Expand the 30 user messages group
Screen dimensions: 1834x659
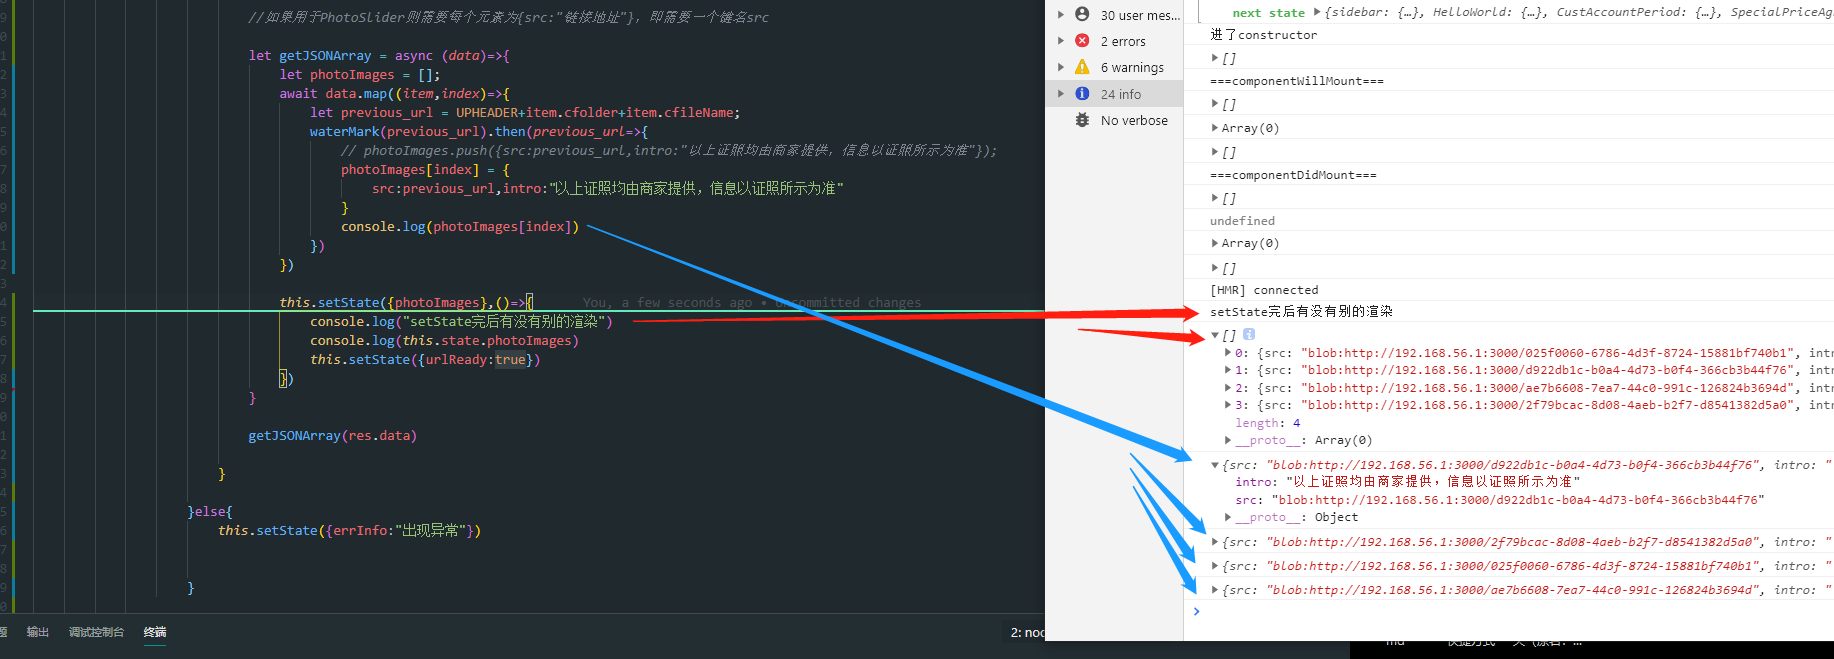tap(1061, 15)
